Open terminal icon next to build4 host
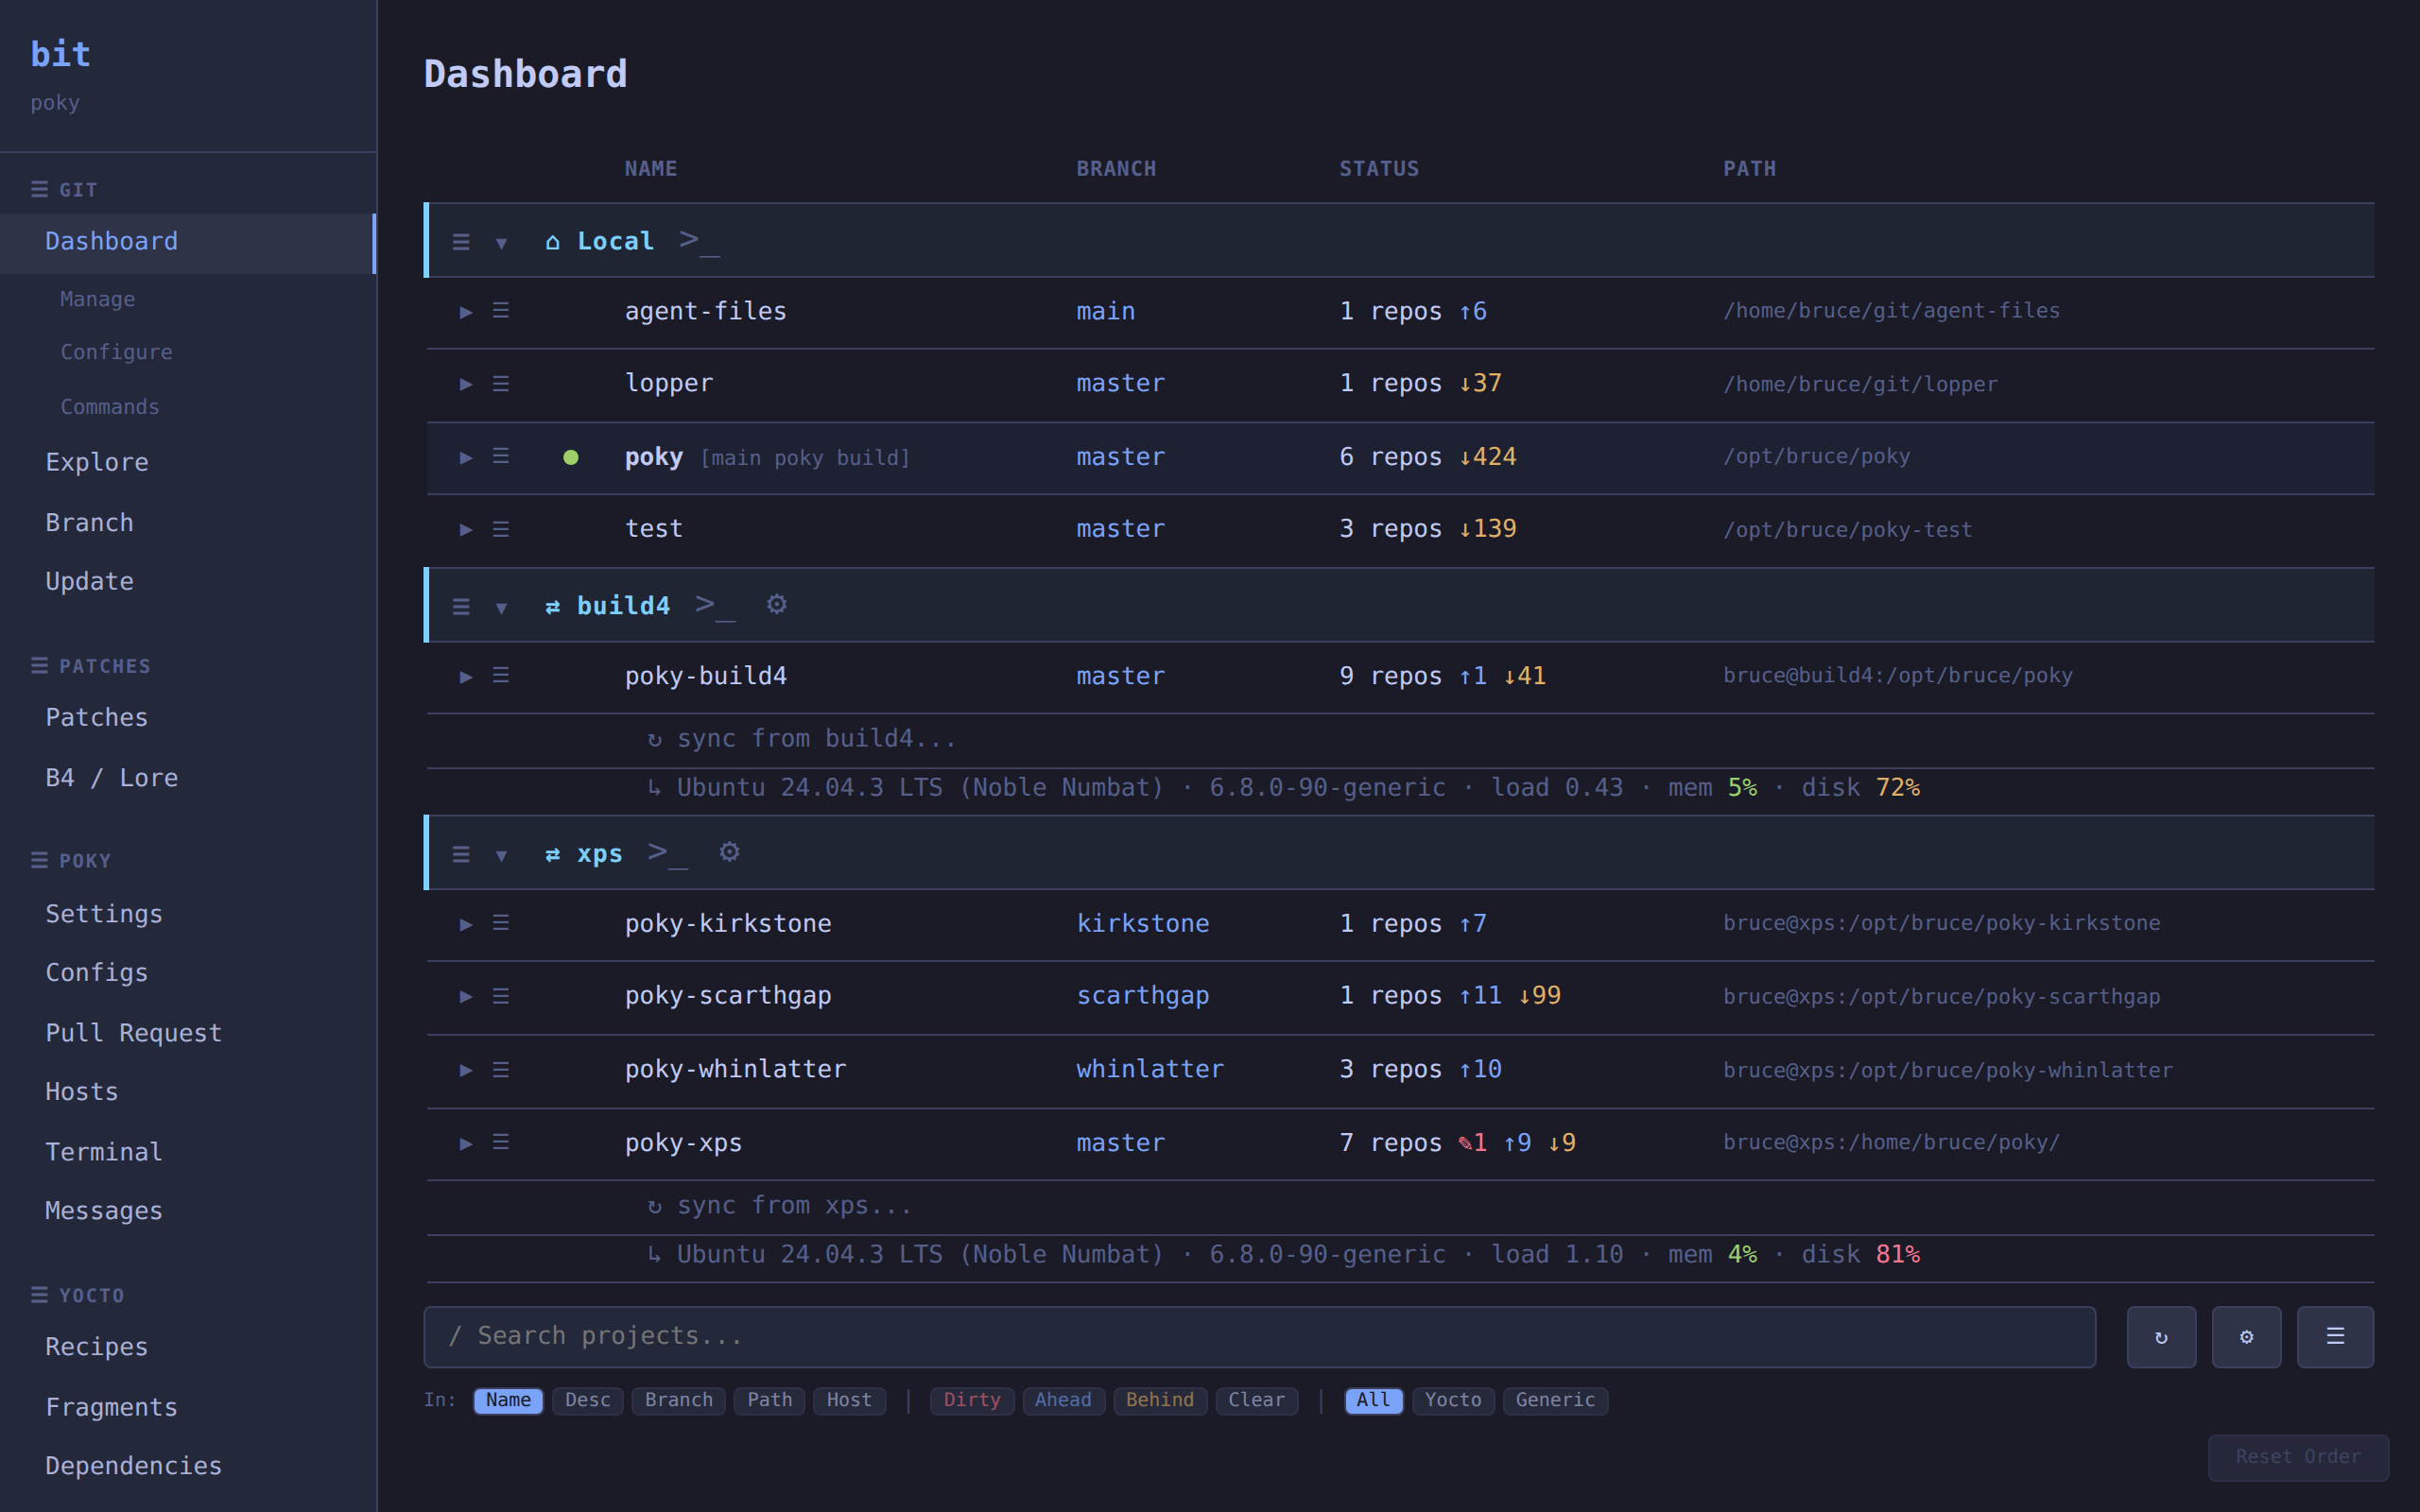The height and width of the screenshot is (1512, 2420). (715, 605)
